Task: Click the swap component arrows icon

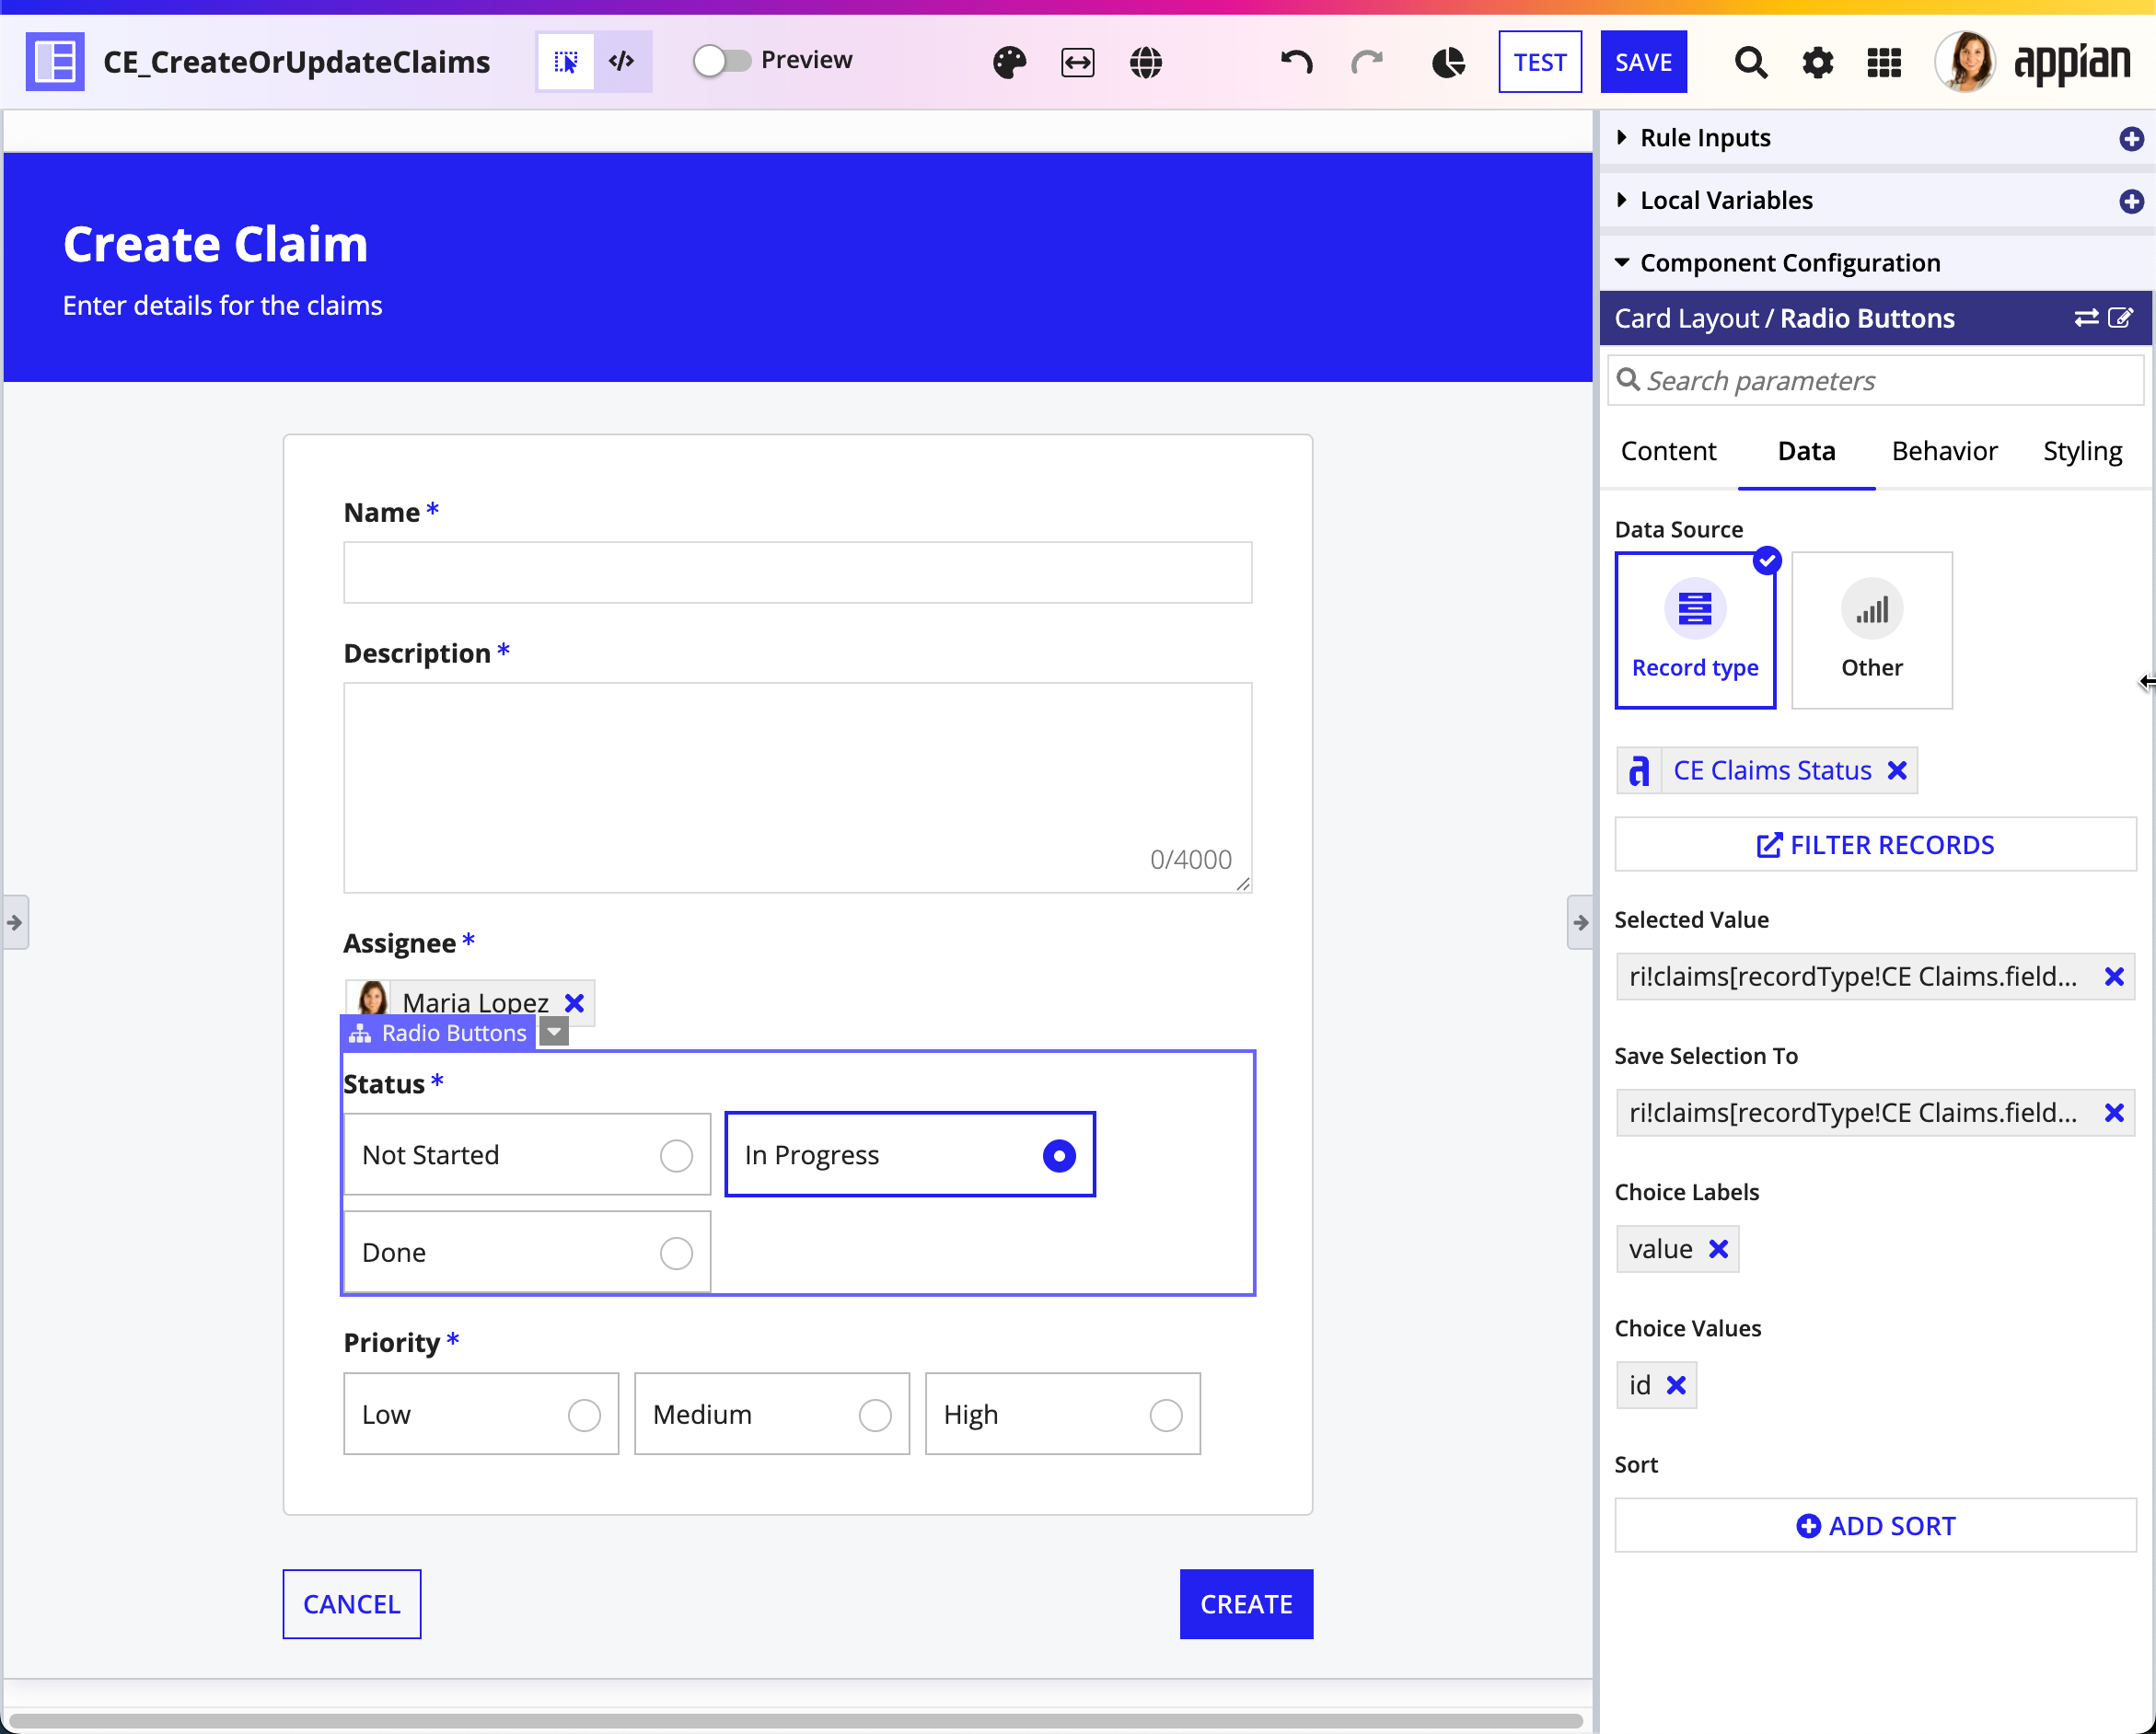Action: tap(2086, 318)
